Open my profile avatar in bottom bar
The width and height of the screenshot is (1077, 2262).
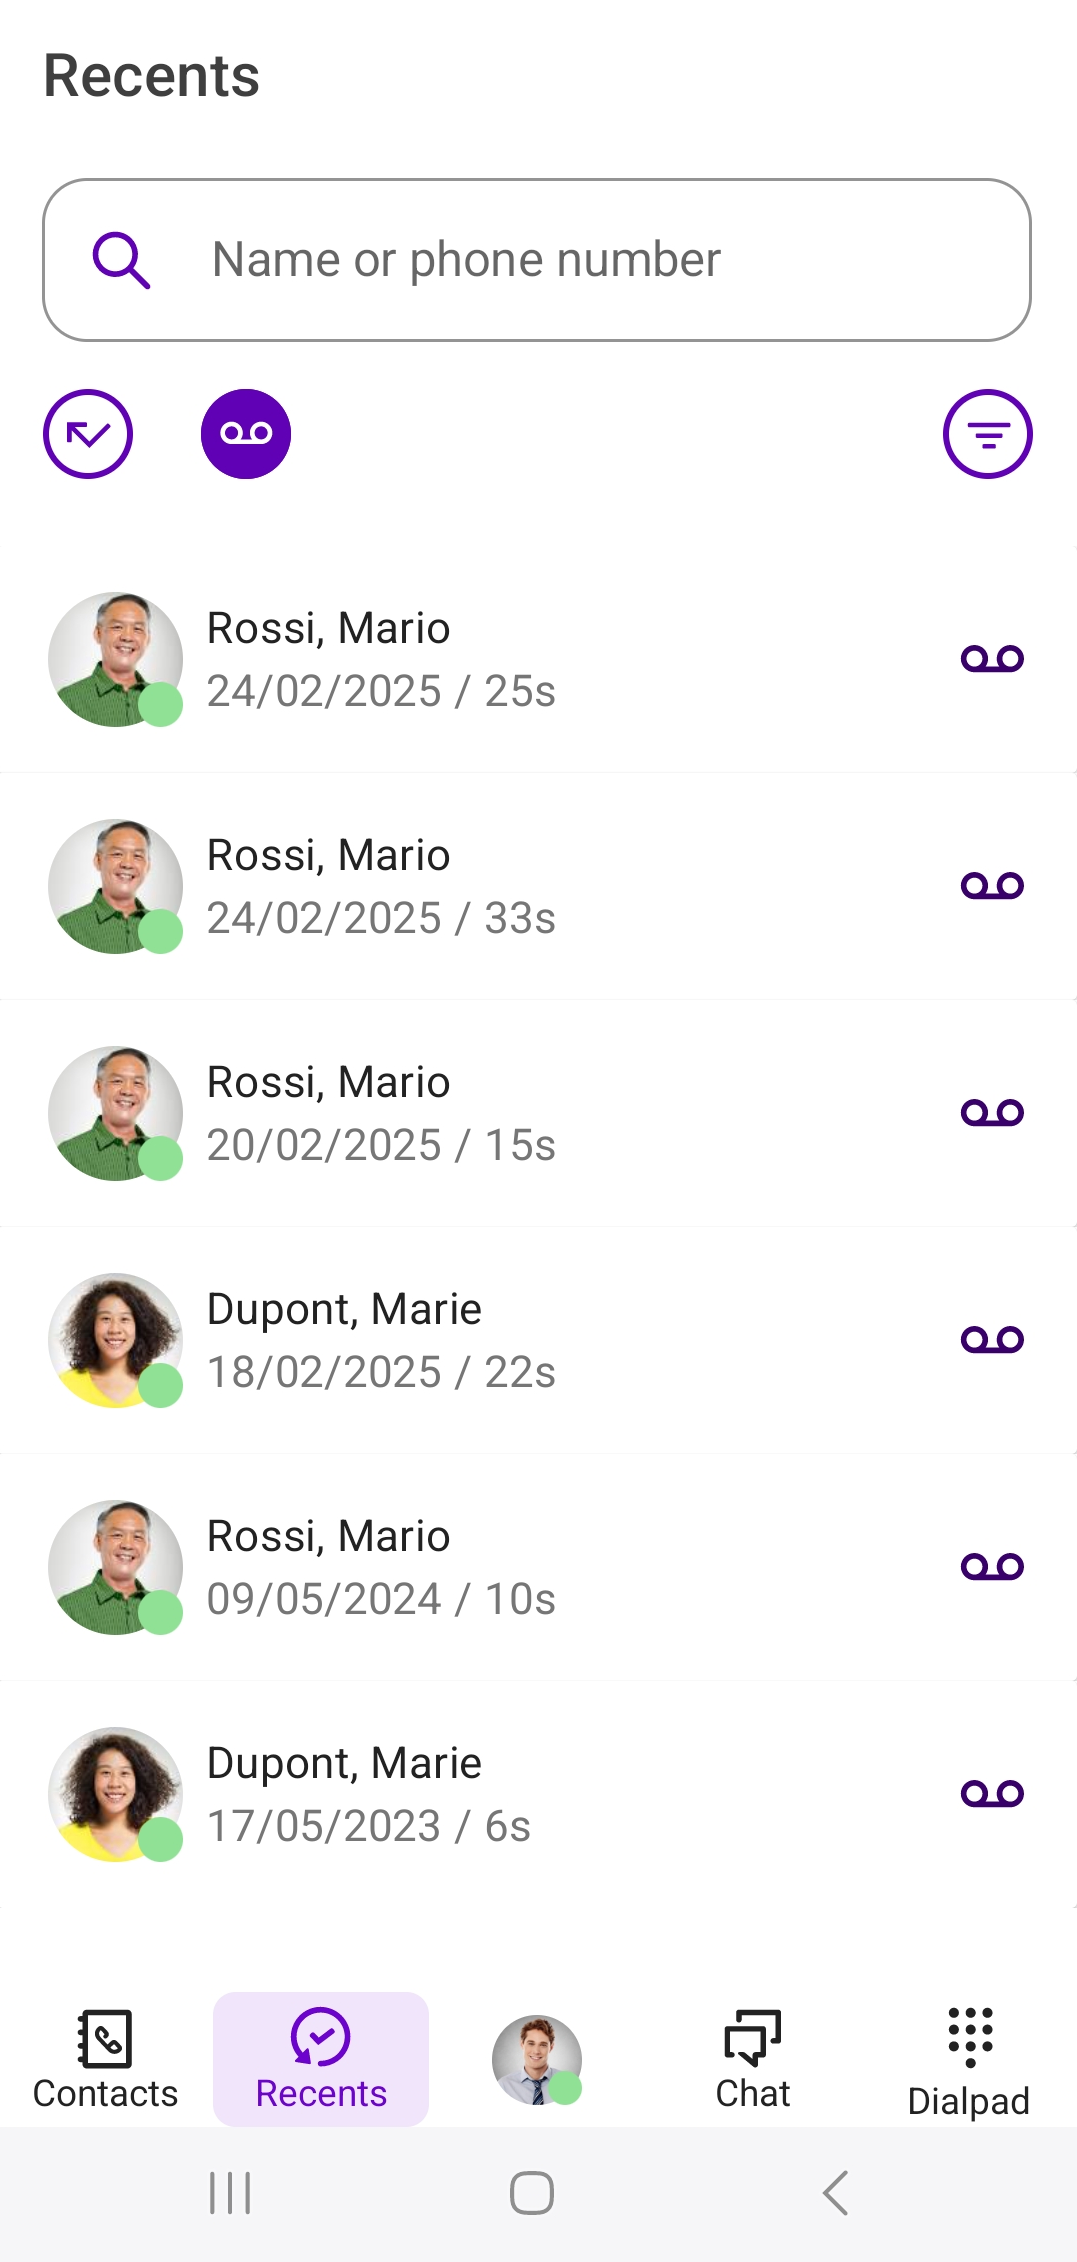(537, 2060)
